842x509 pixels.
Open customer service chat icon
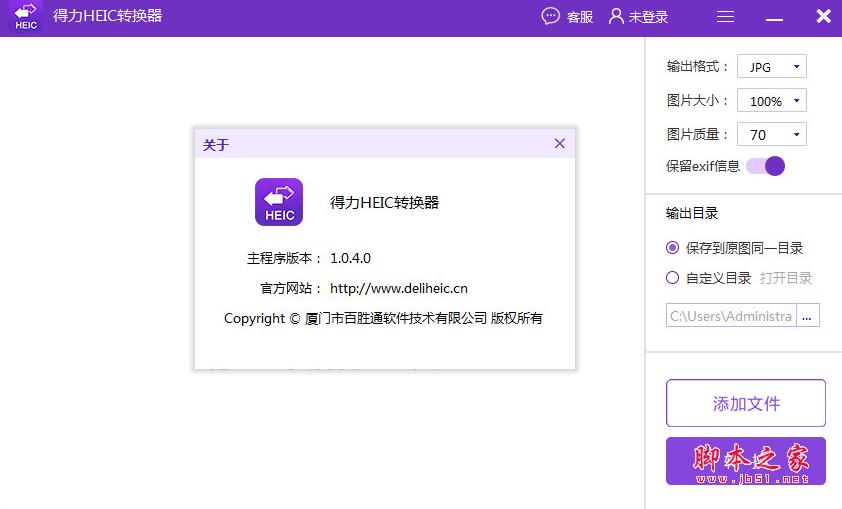point(550,16)
